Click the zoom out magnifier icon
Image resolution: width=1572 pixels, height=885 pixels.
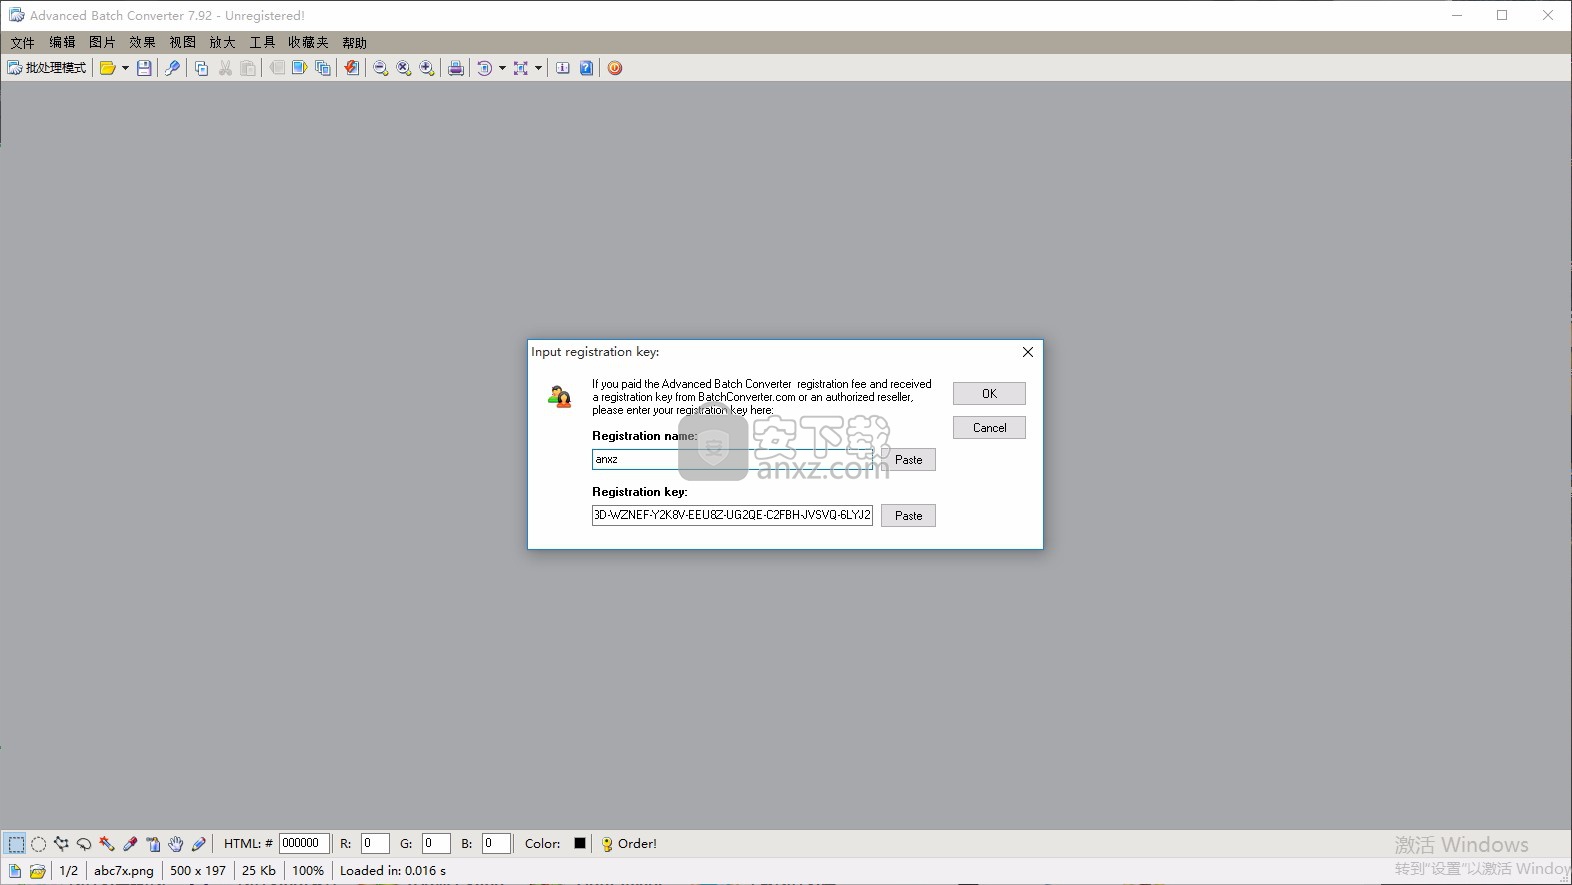coord(380,68)
